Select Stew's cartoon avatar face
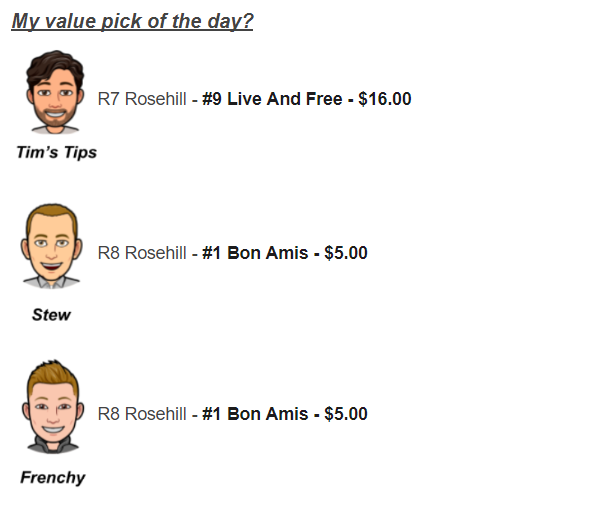601x506 pixels. coord(51,246)
